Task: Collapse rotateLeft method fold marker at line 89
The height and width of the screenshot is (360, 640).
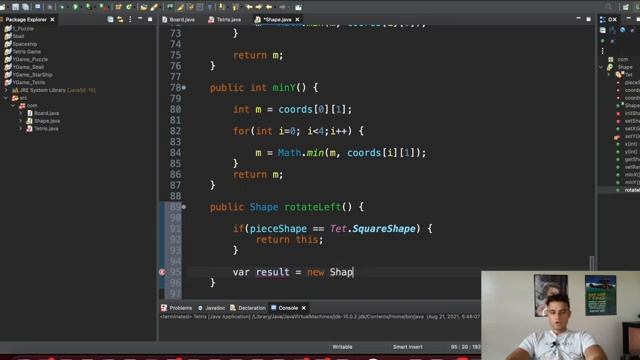Action: [184, 207]
